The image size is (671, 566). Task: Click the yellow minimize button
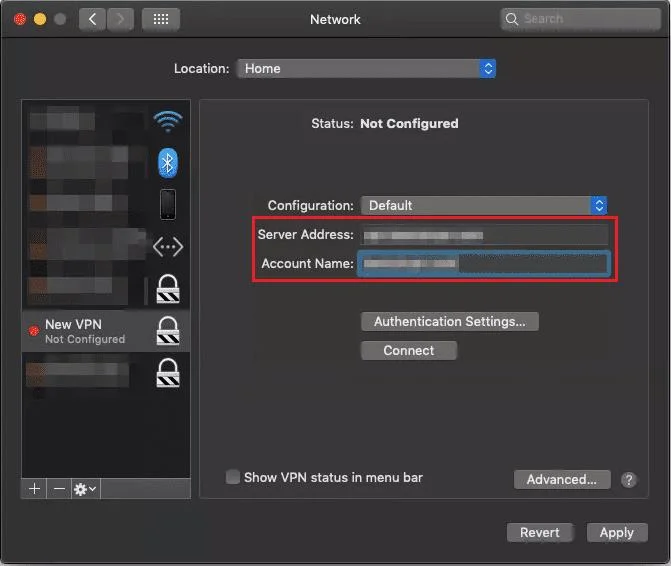point(40,19)
